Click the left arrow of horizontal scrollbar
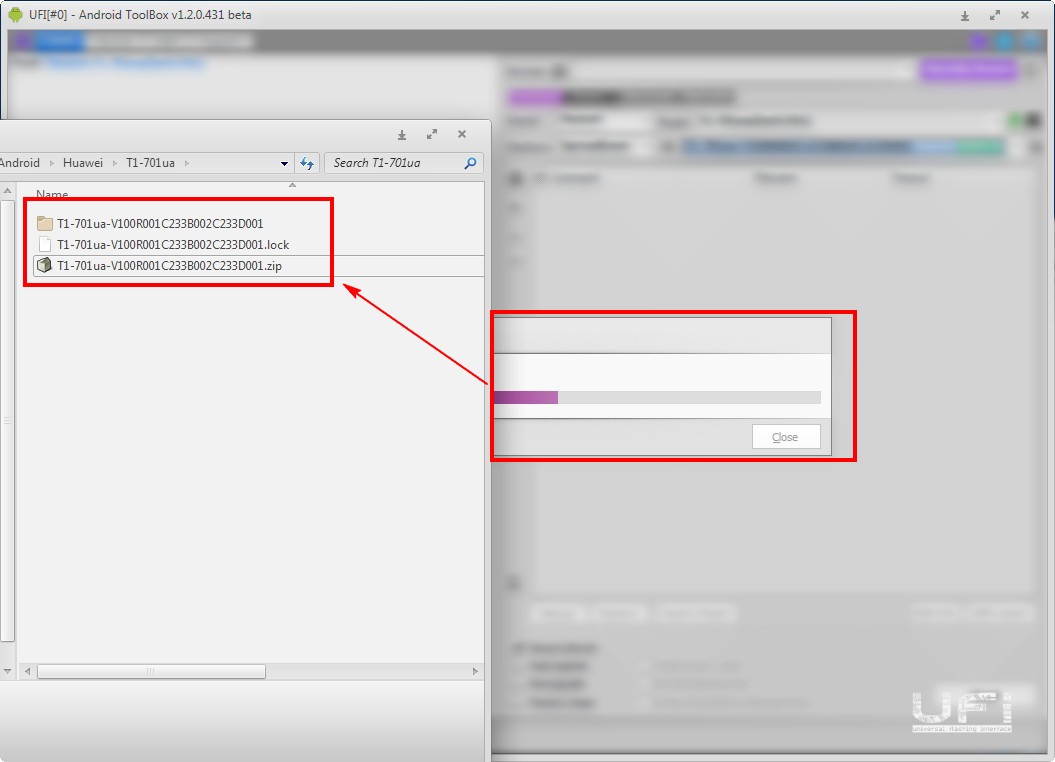 (28, 671)
